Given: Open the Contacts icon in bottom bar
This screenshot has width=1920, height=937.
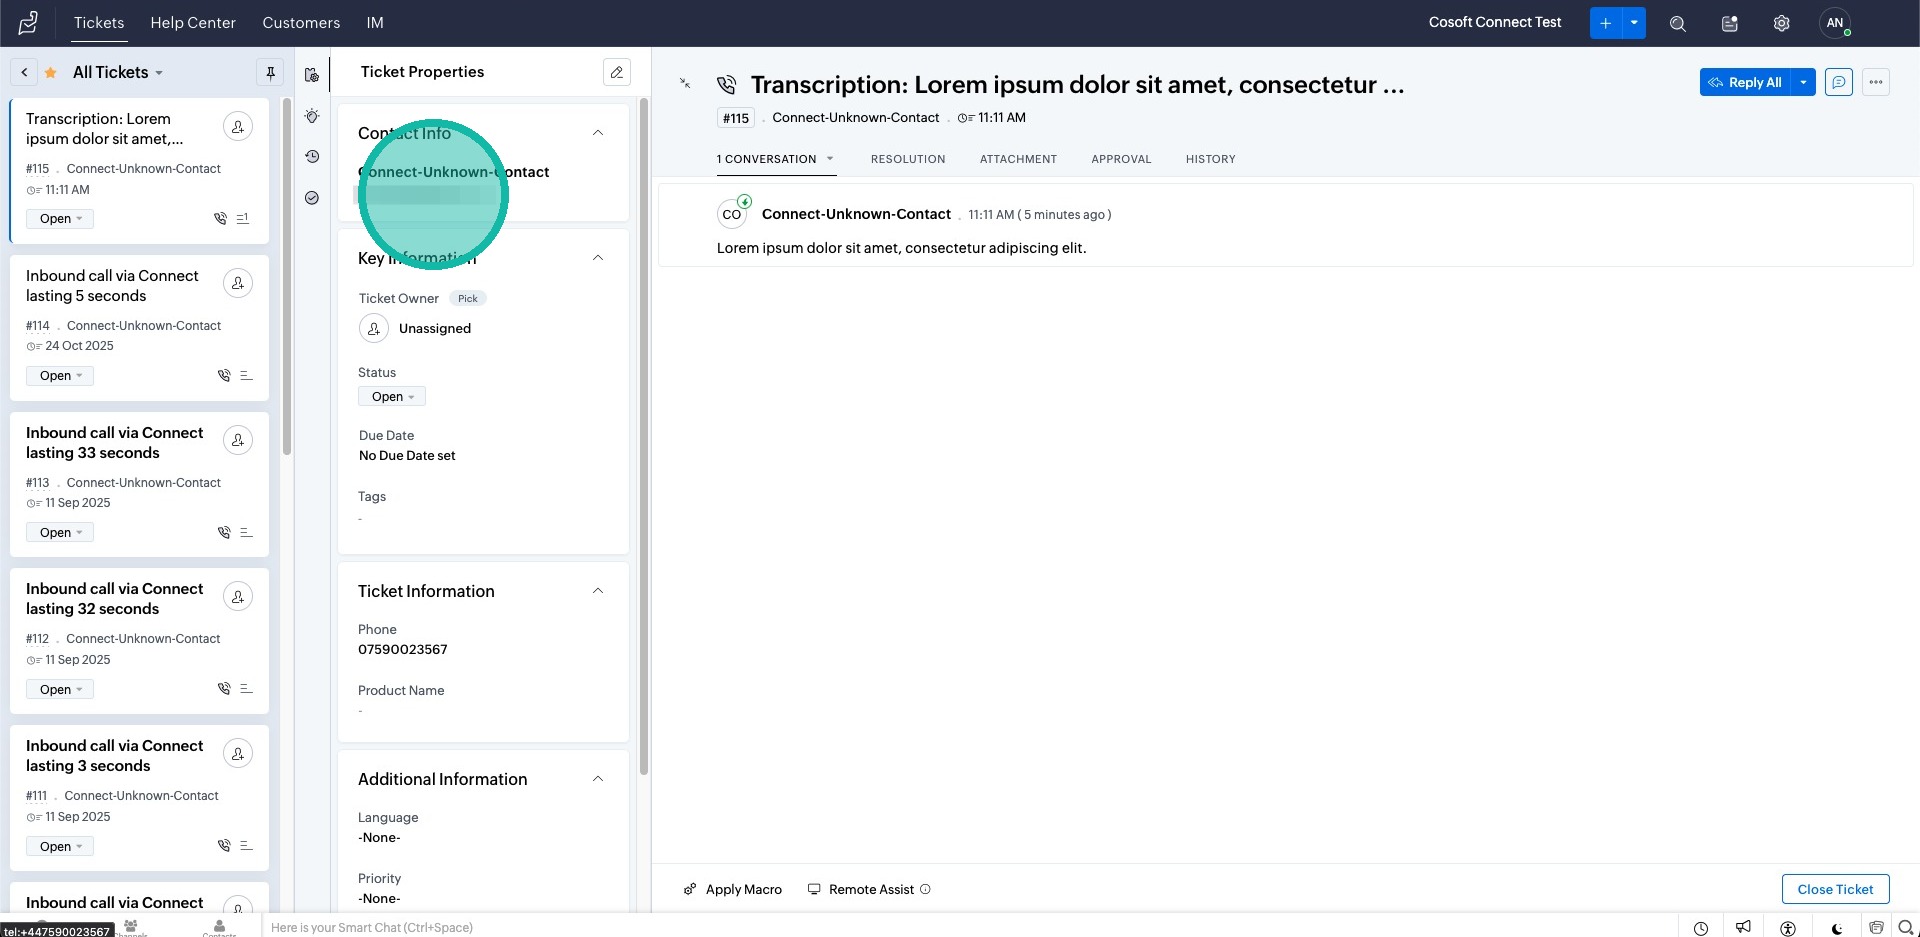Looking at the screenshot, I should pyautogui.click(x=219, y=928).
